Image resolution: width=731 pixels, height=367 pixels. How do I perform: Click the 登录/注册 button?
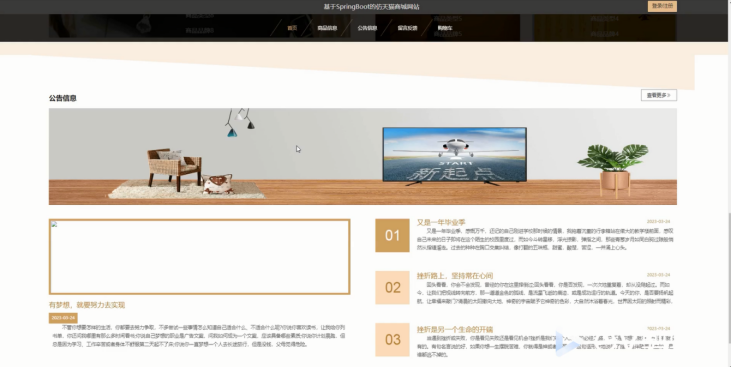tap(662, 6)
